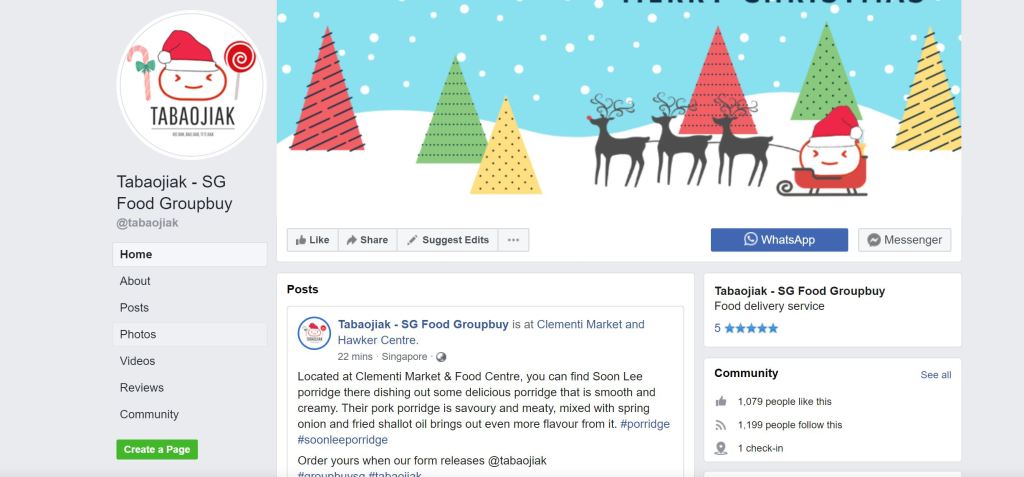Contact the page via WhatsApp button
This screenshot has height=477, width=1024.
[779, 240]
